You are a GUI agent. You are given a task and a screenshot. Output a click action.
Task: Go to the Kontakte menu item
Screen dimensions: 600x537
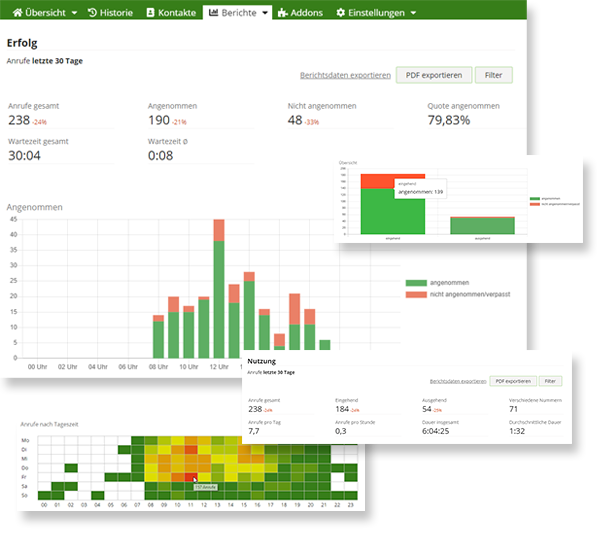coord(174,12)
